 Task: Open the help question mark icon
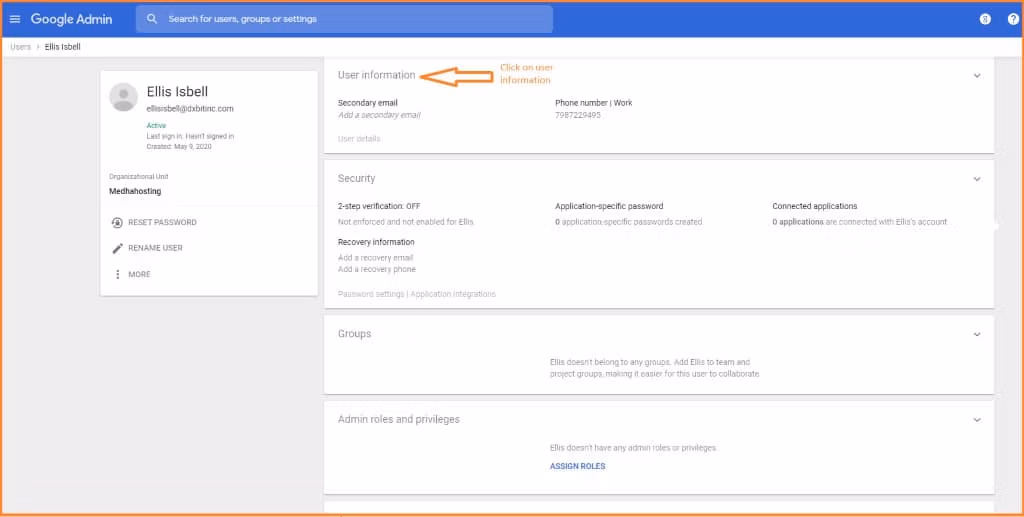[x=1012, y=19]
